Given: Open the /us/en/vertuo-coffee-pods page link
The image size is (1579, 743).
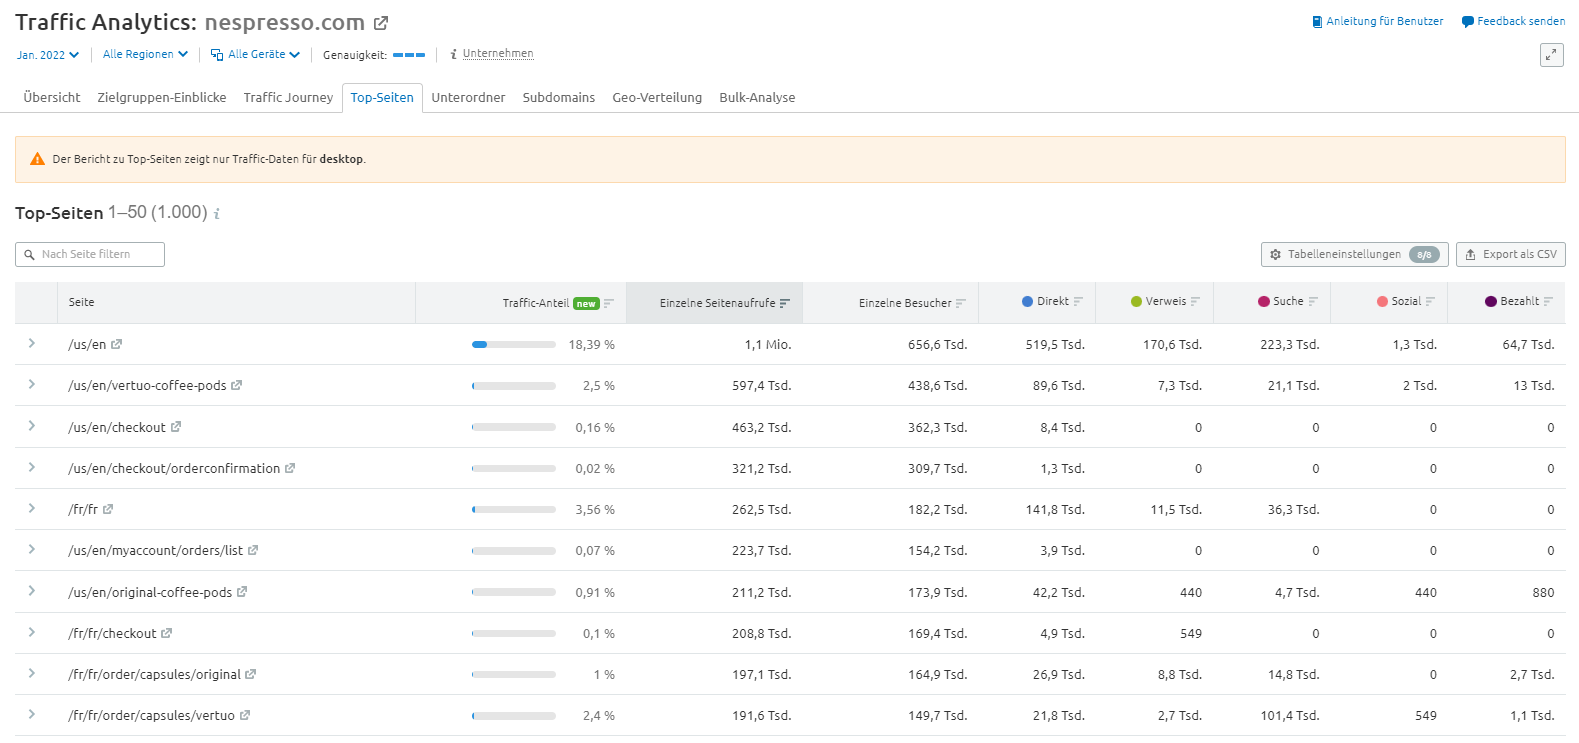Looking at the screenshot, I should click(147, 386).
